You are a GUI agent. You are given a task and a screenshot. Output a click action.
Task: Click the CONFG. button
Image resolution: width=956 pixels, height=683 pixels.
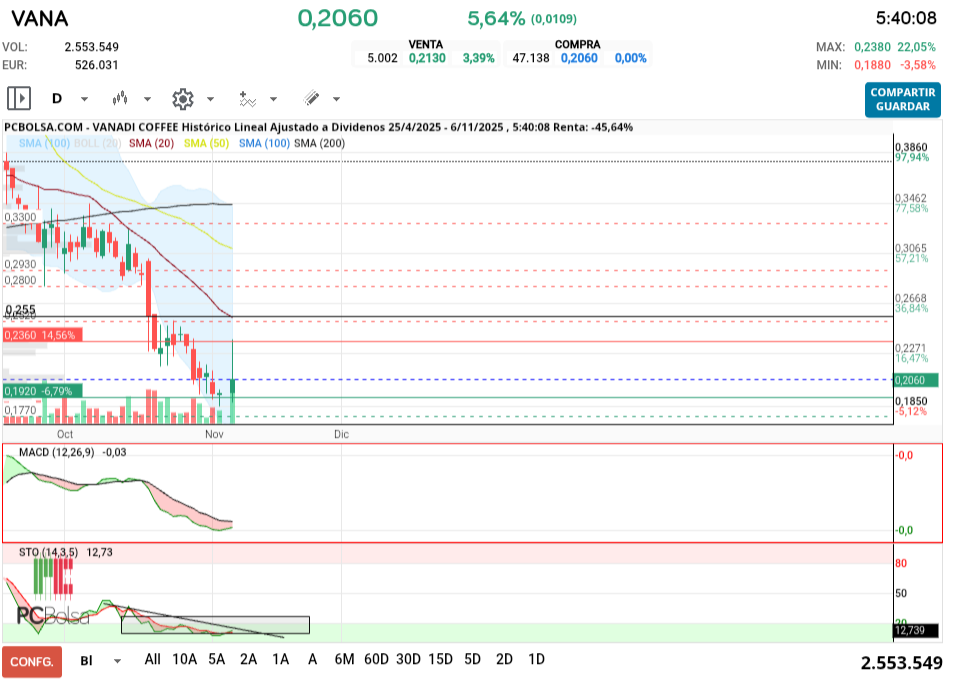32,662
